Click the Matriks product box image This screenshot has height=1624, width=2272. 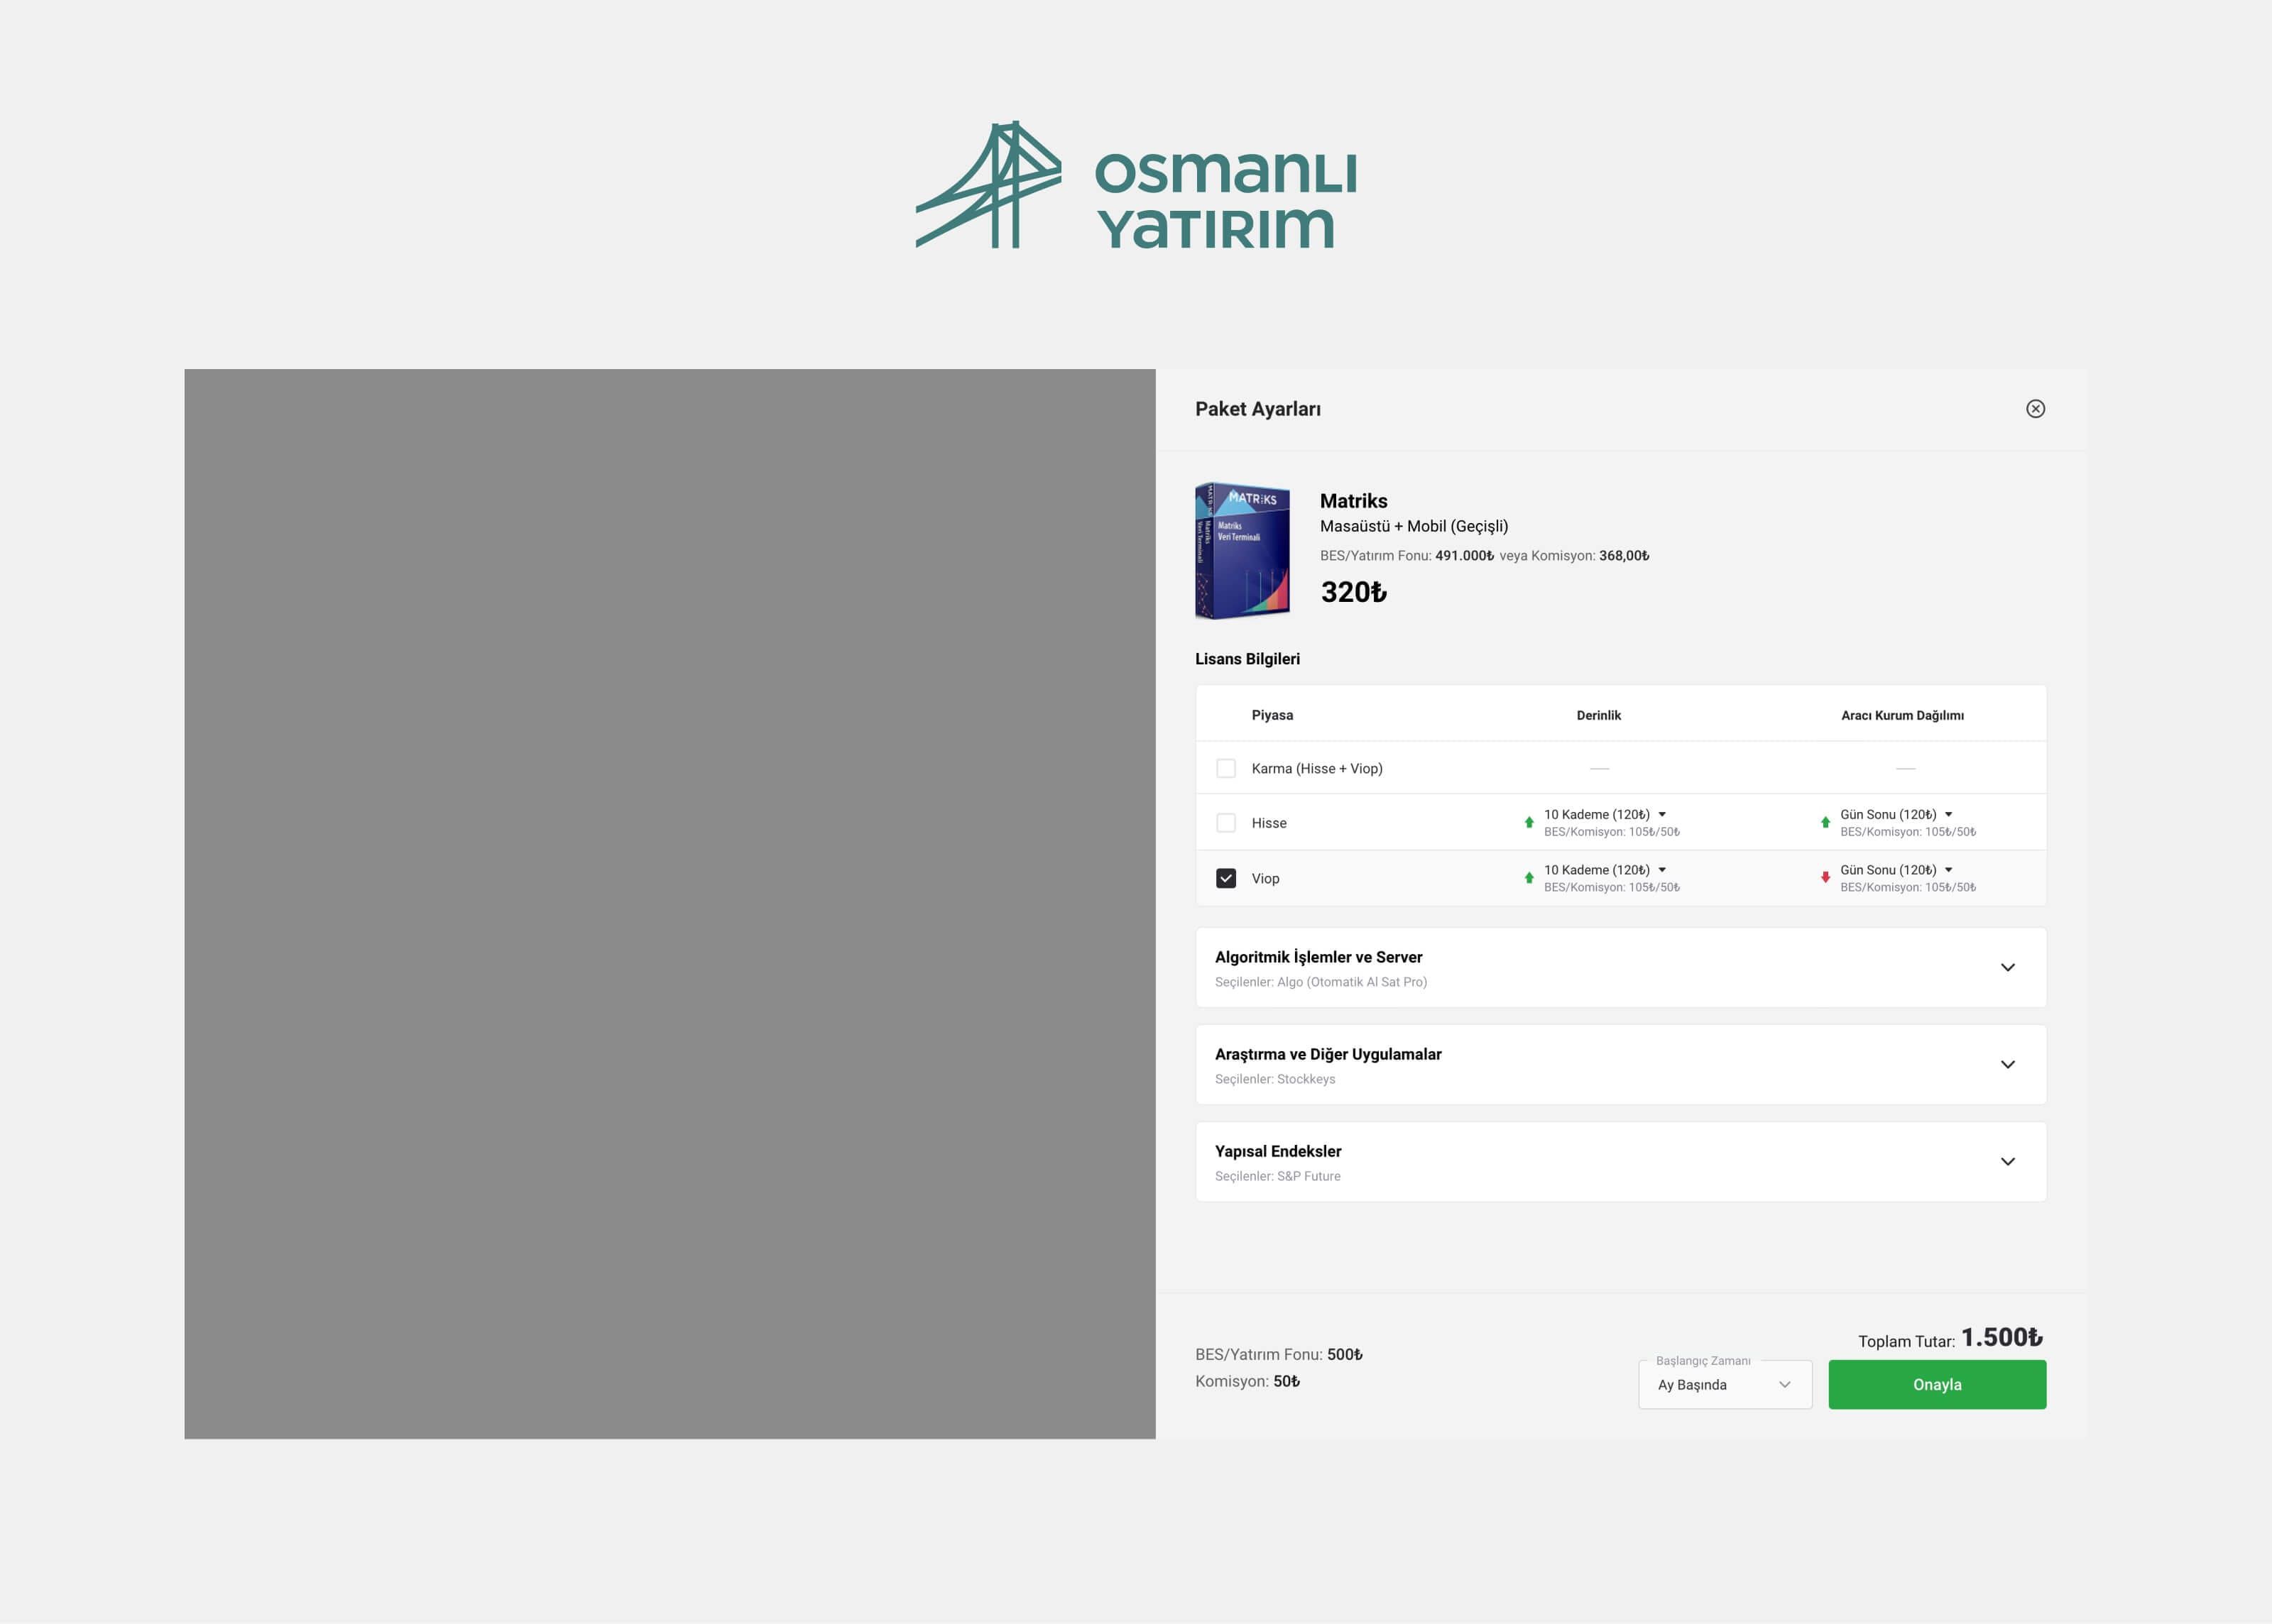(1242, 551)
